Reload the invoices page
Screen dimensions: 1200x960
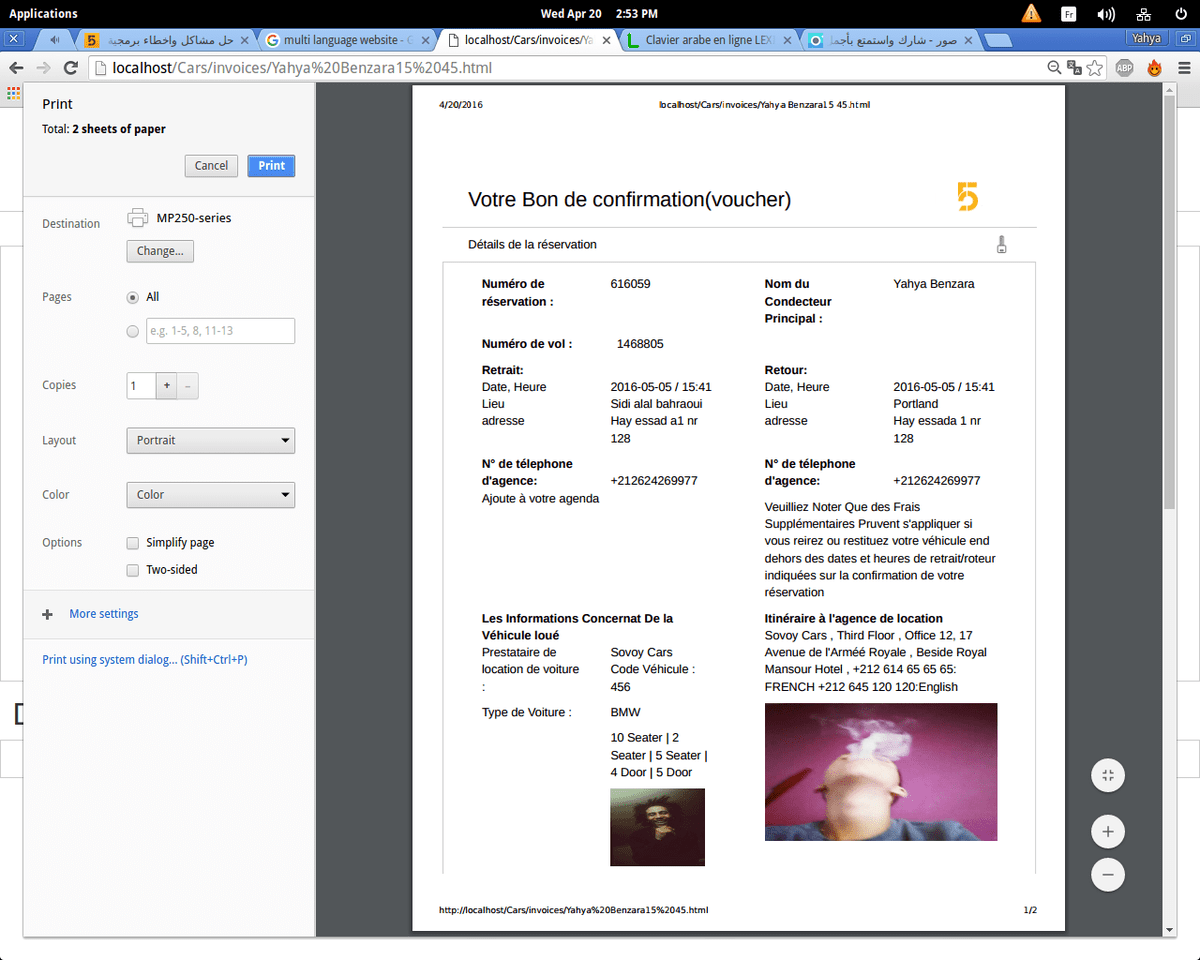coord(70,67)
